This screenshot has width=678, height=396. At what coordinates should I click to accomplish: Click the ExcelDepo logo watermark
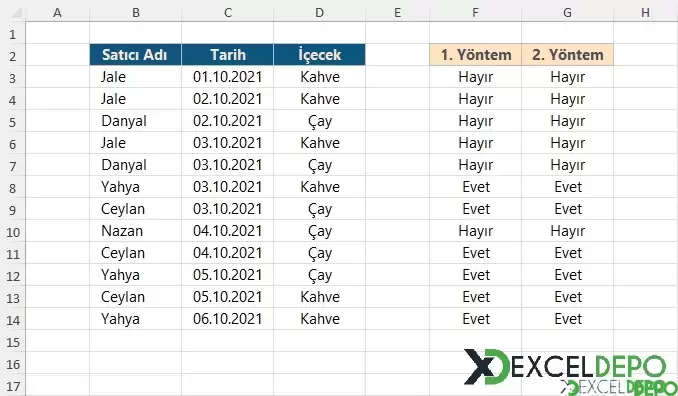tap(565, 367)
